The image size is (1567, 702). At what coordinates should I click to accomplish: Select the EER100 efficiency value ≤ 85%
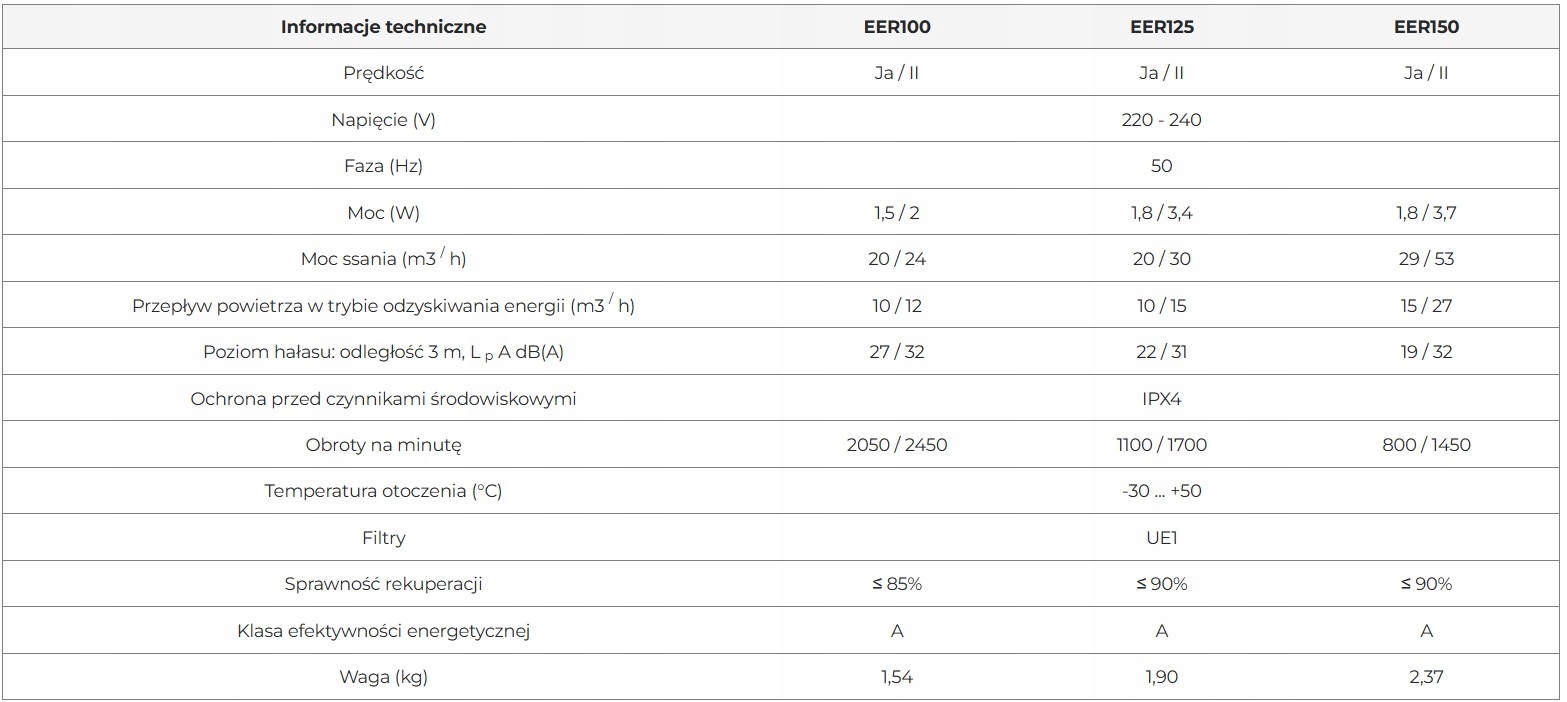(897, 584)
